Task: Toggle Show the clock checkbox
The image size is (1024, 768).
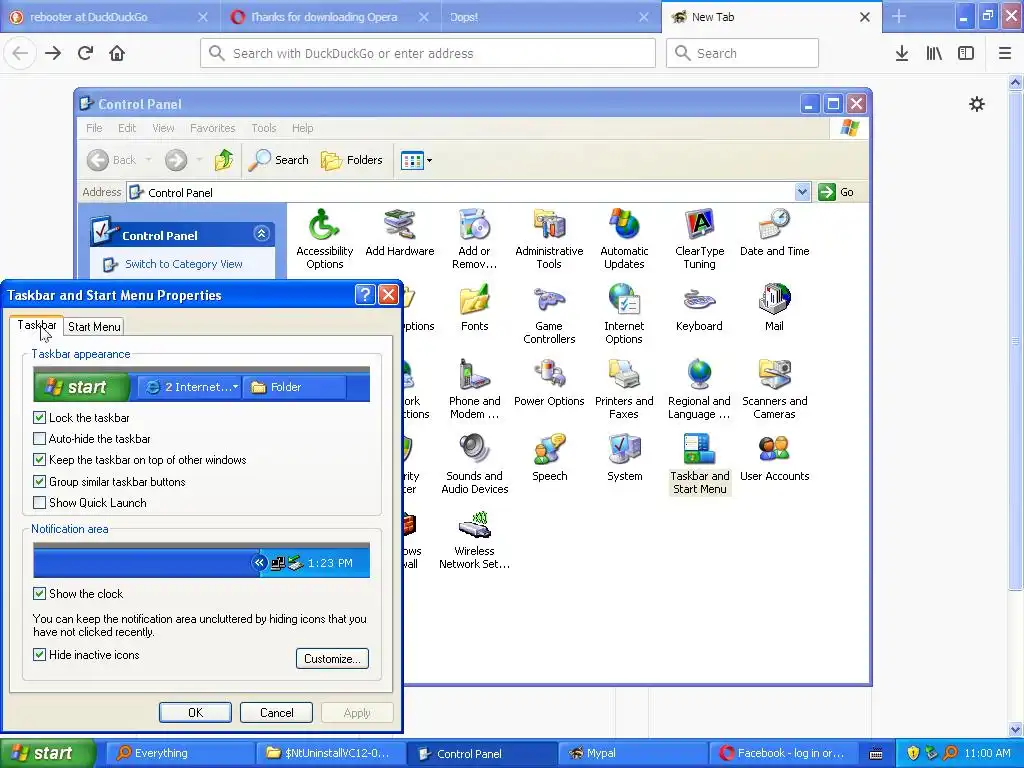Action: 39,594
